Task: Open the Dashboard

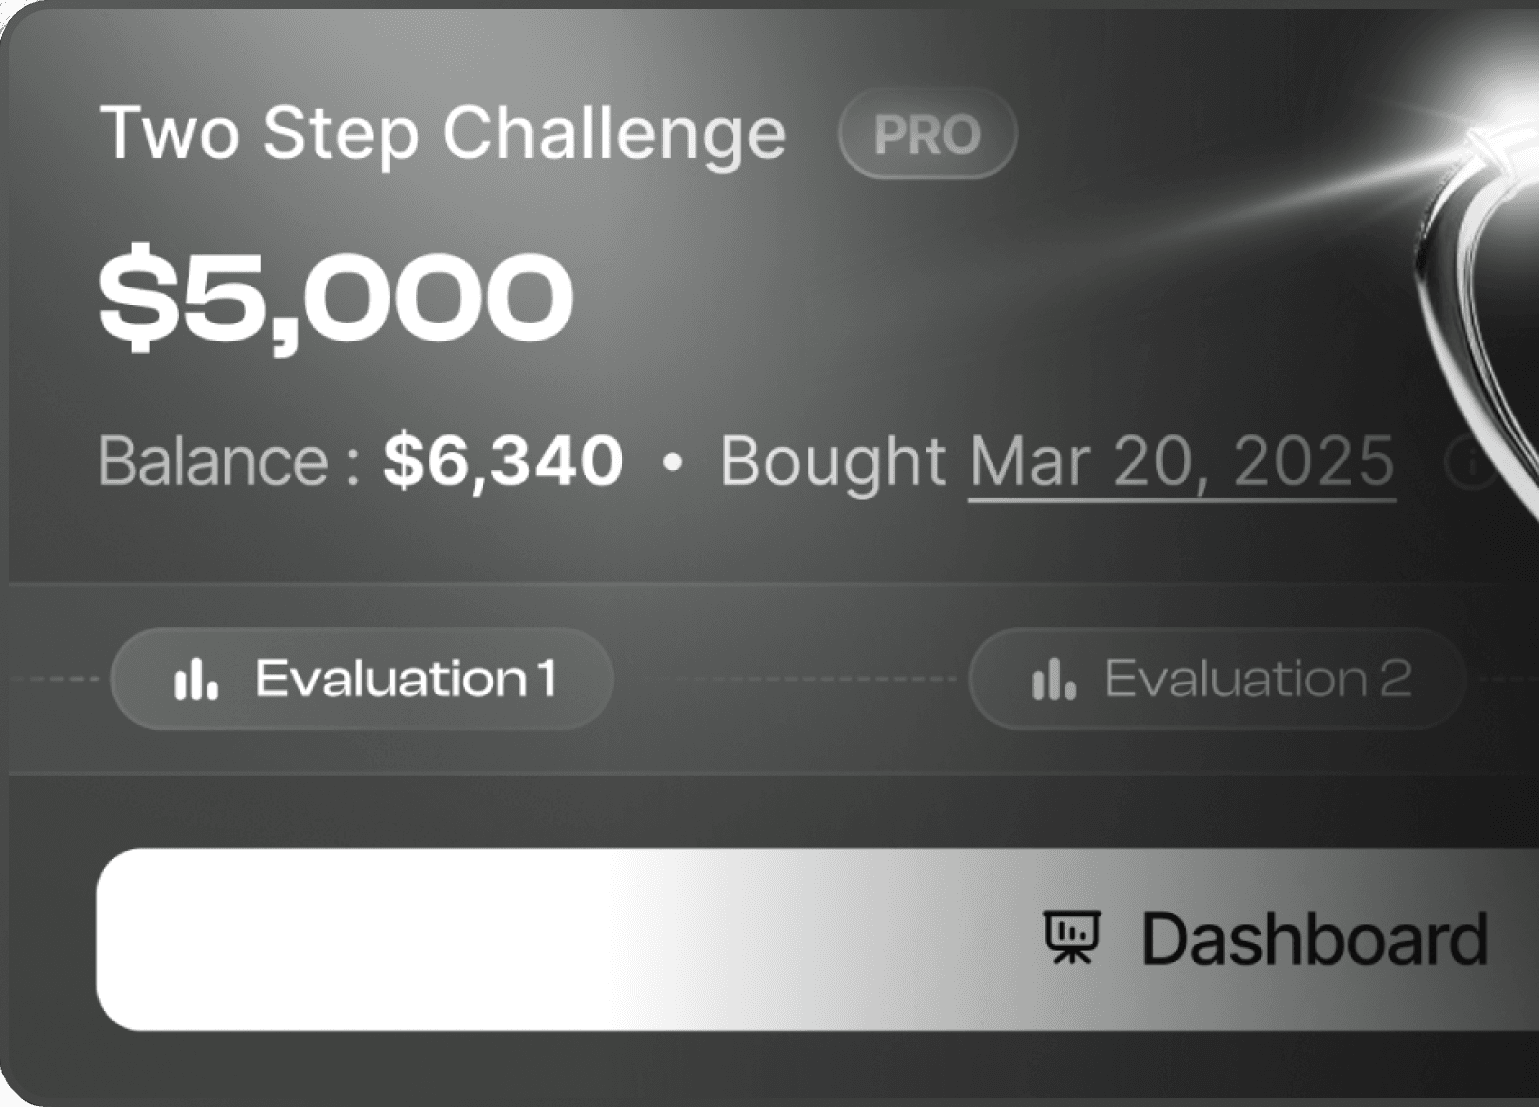Action: coord(1310,938)
